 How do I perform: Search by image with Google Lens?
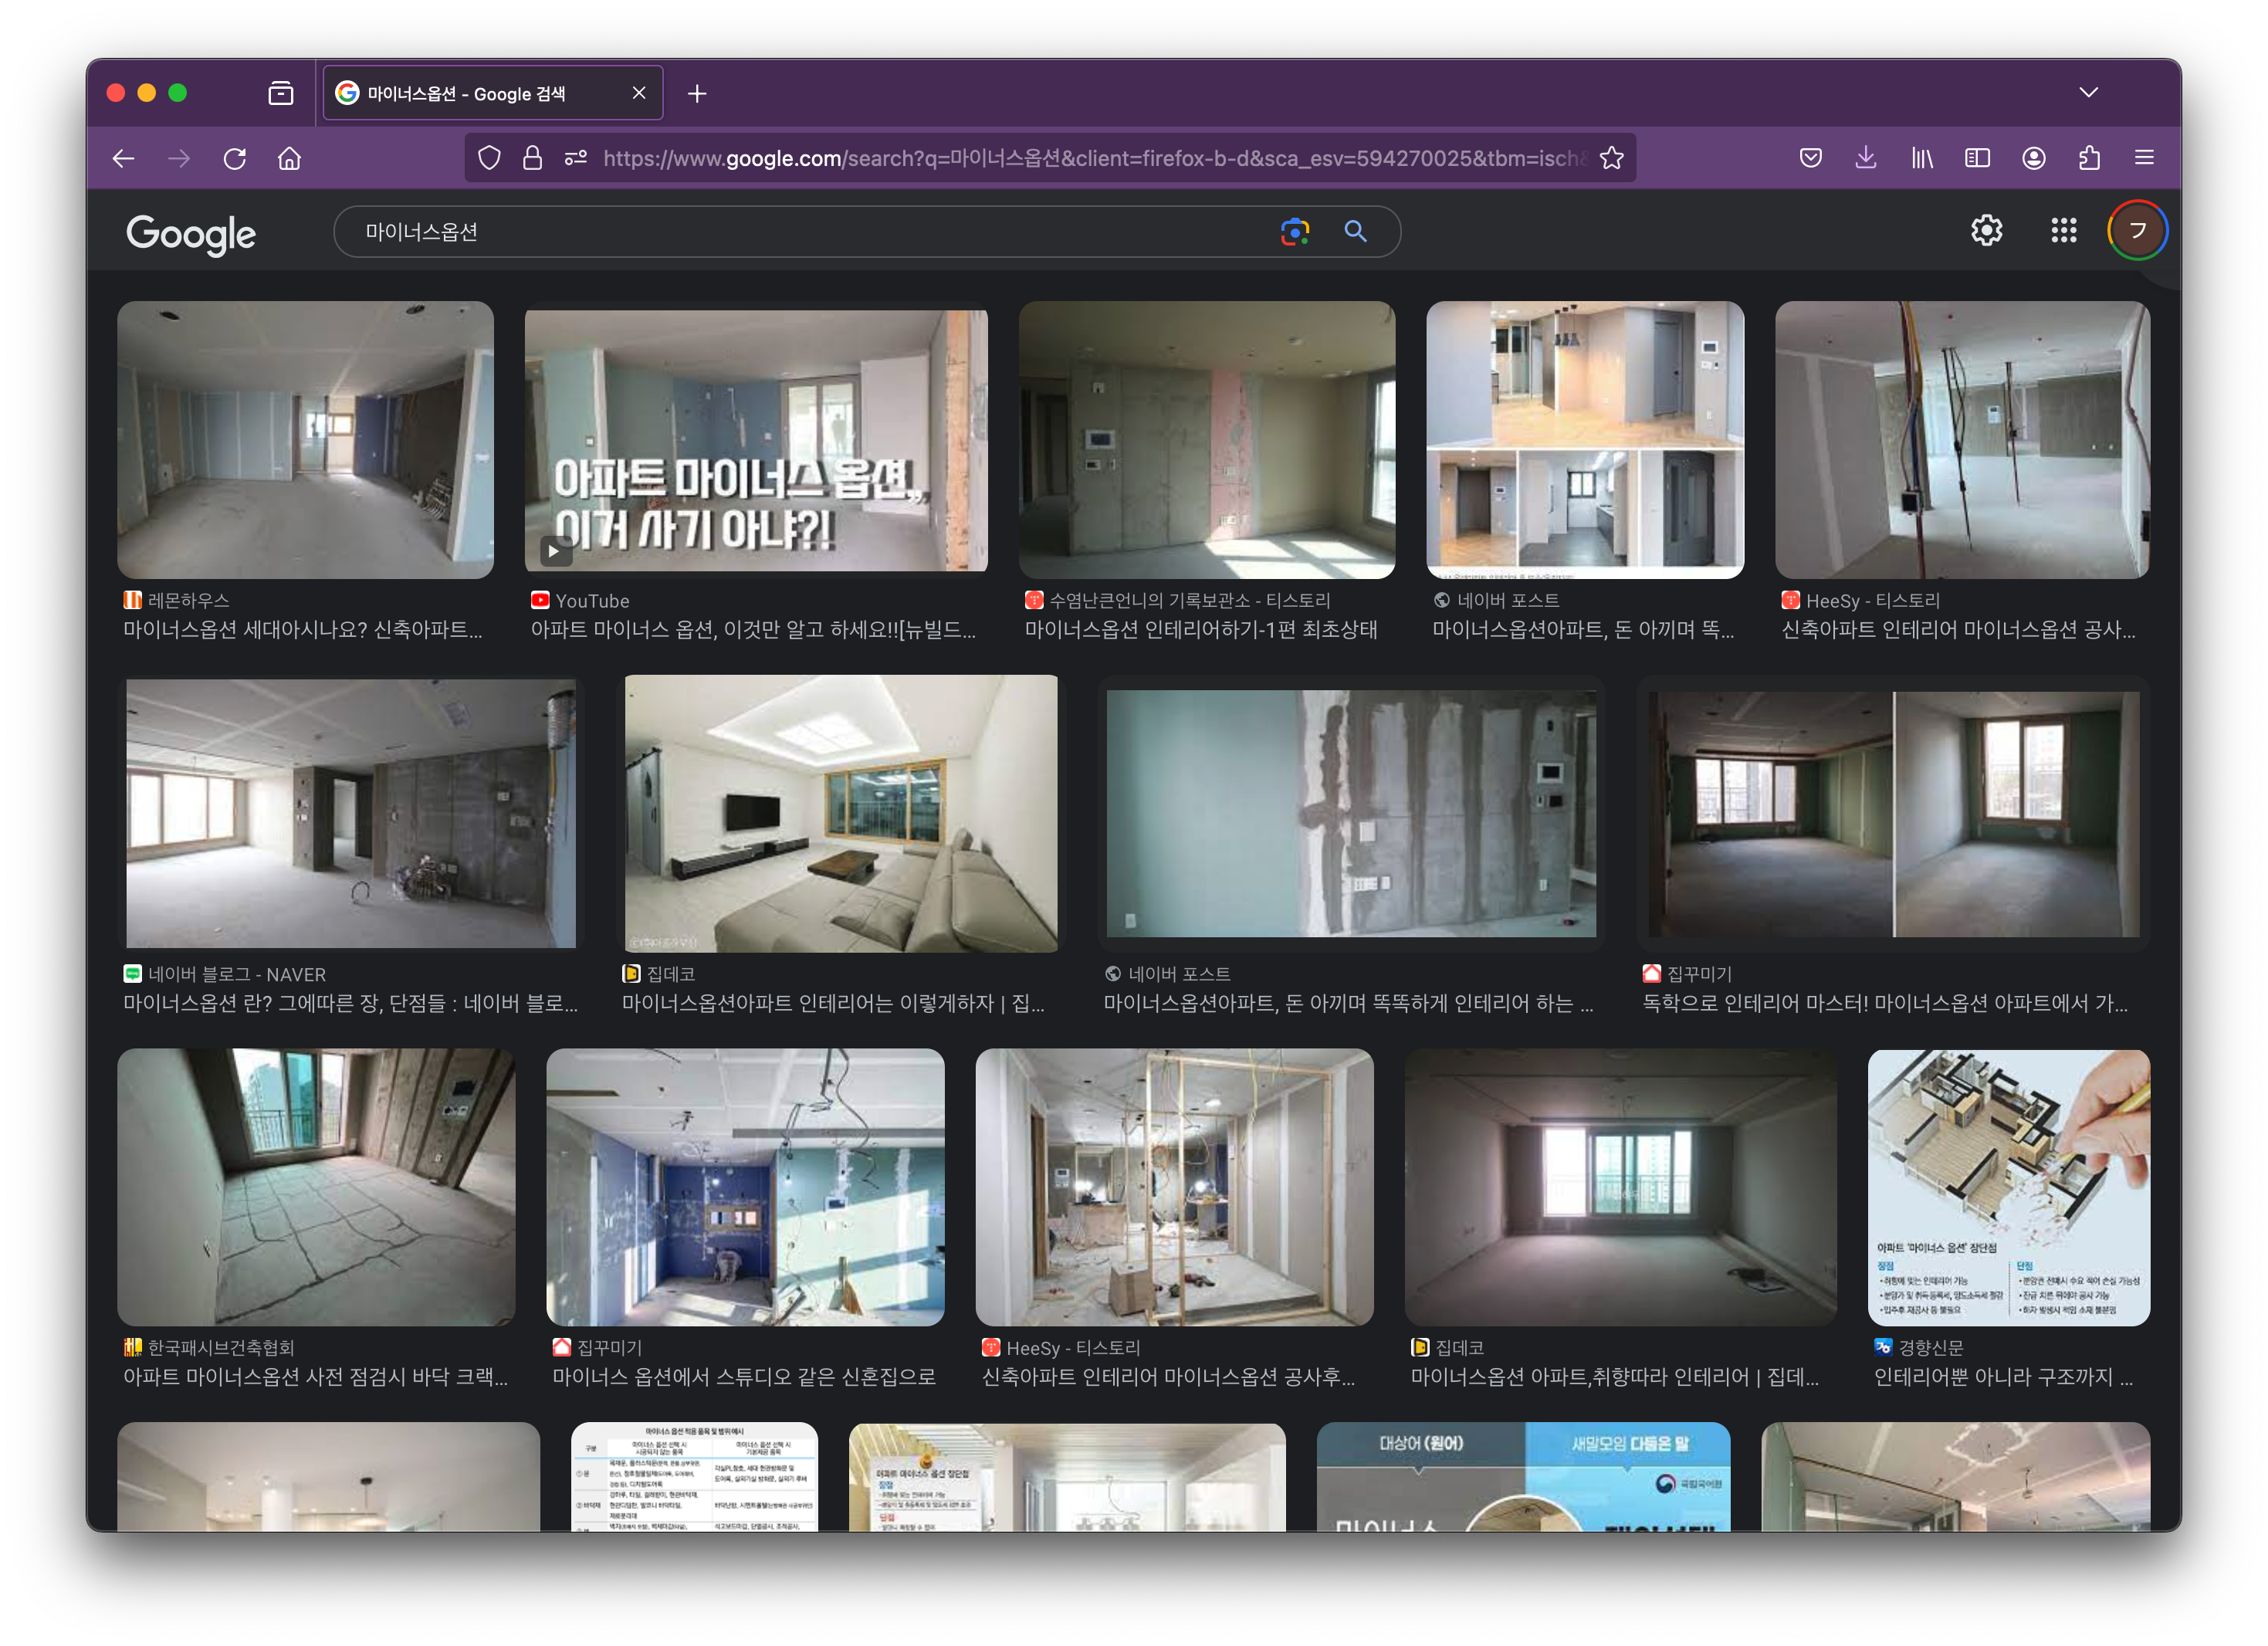click(x=1294, y=232)
